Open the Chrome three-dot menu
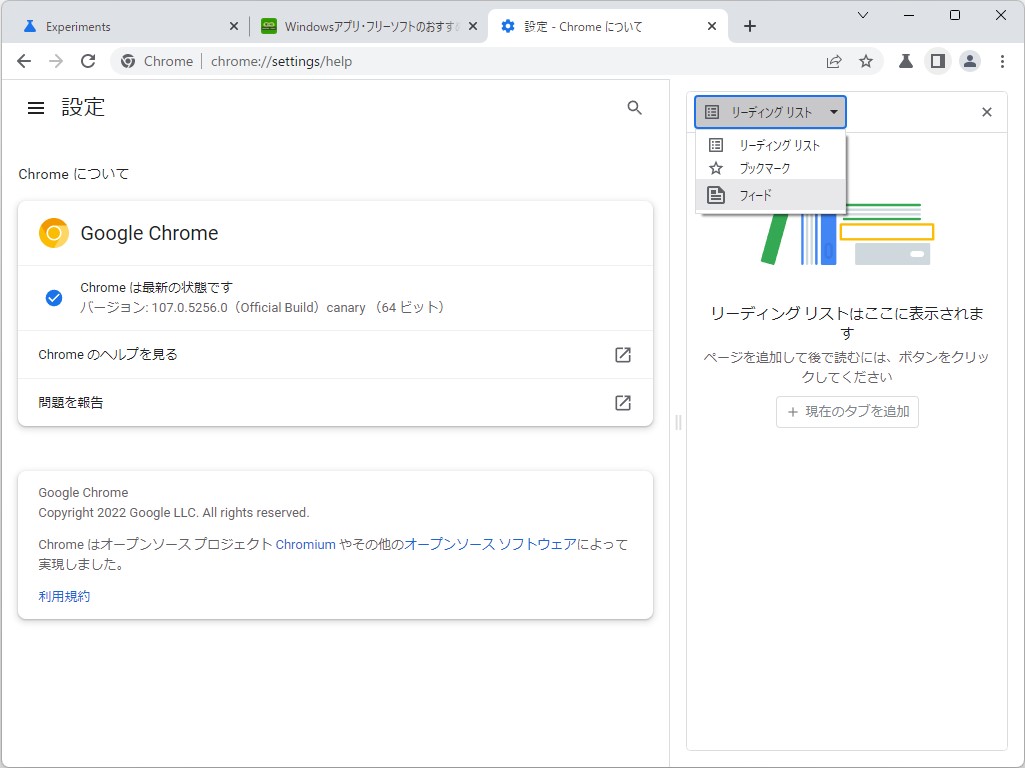1025x768 pixels. pos(1003,61)
